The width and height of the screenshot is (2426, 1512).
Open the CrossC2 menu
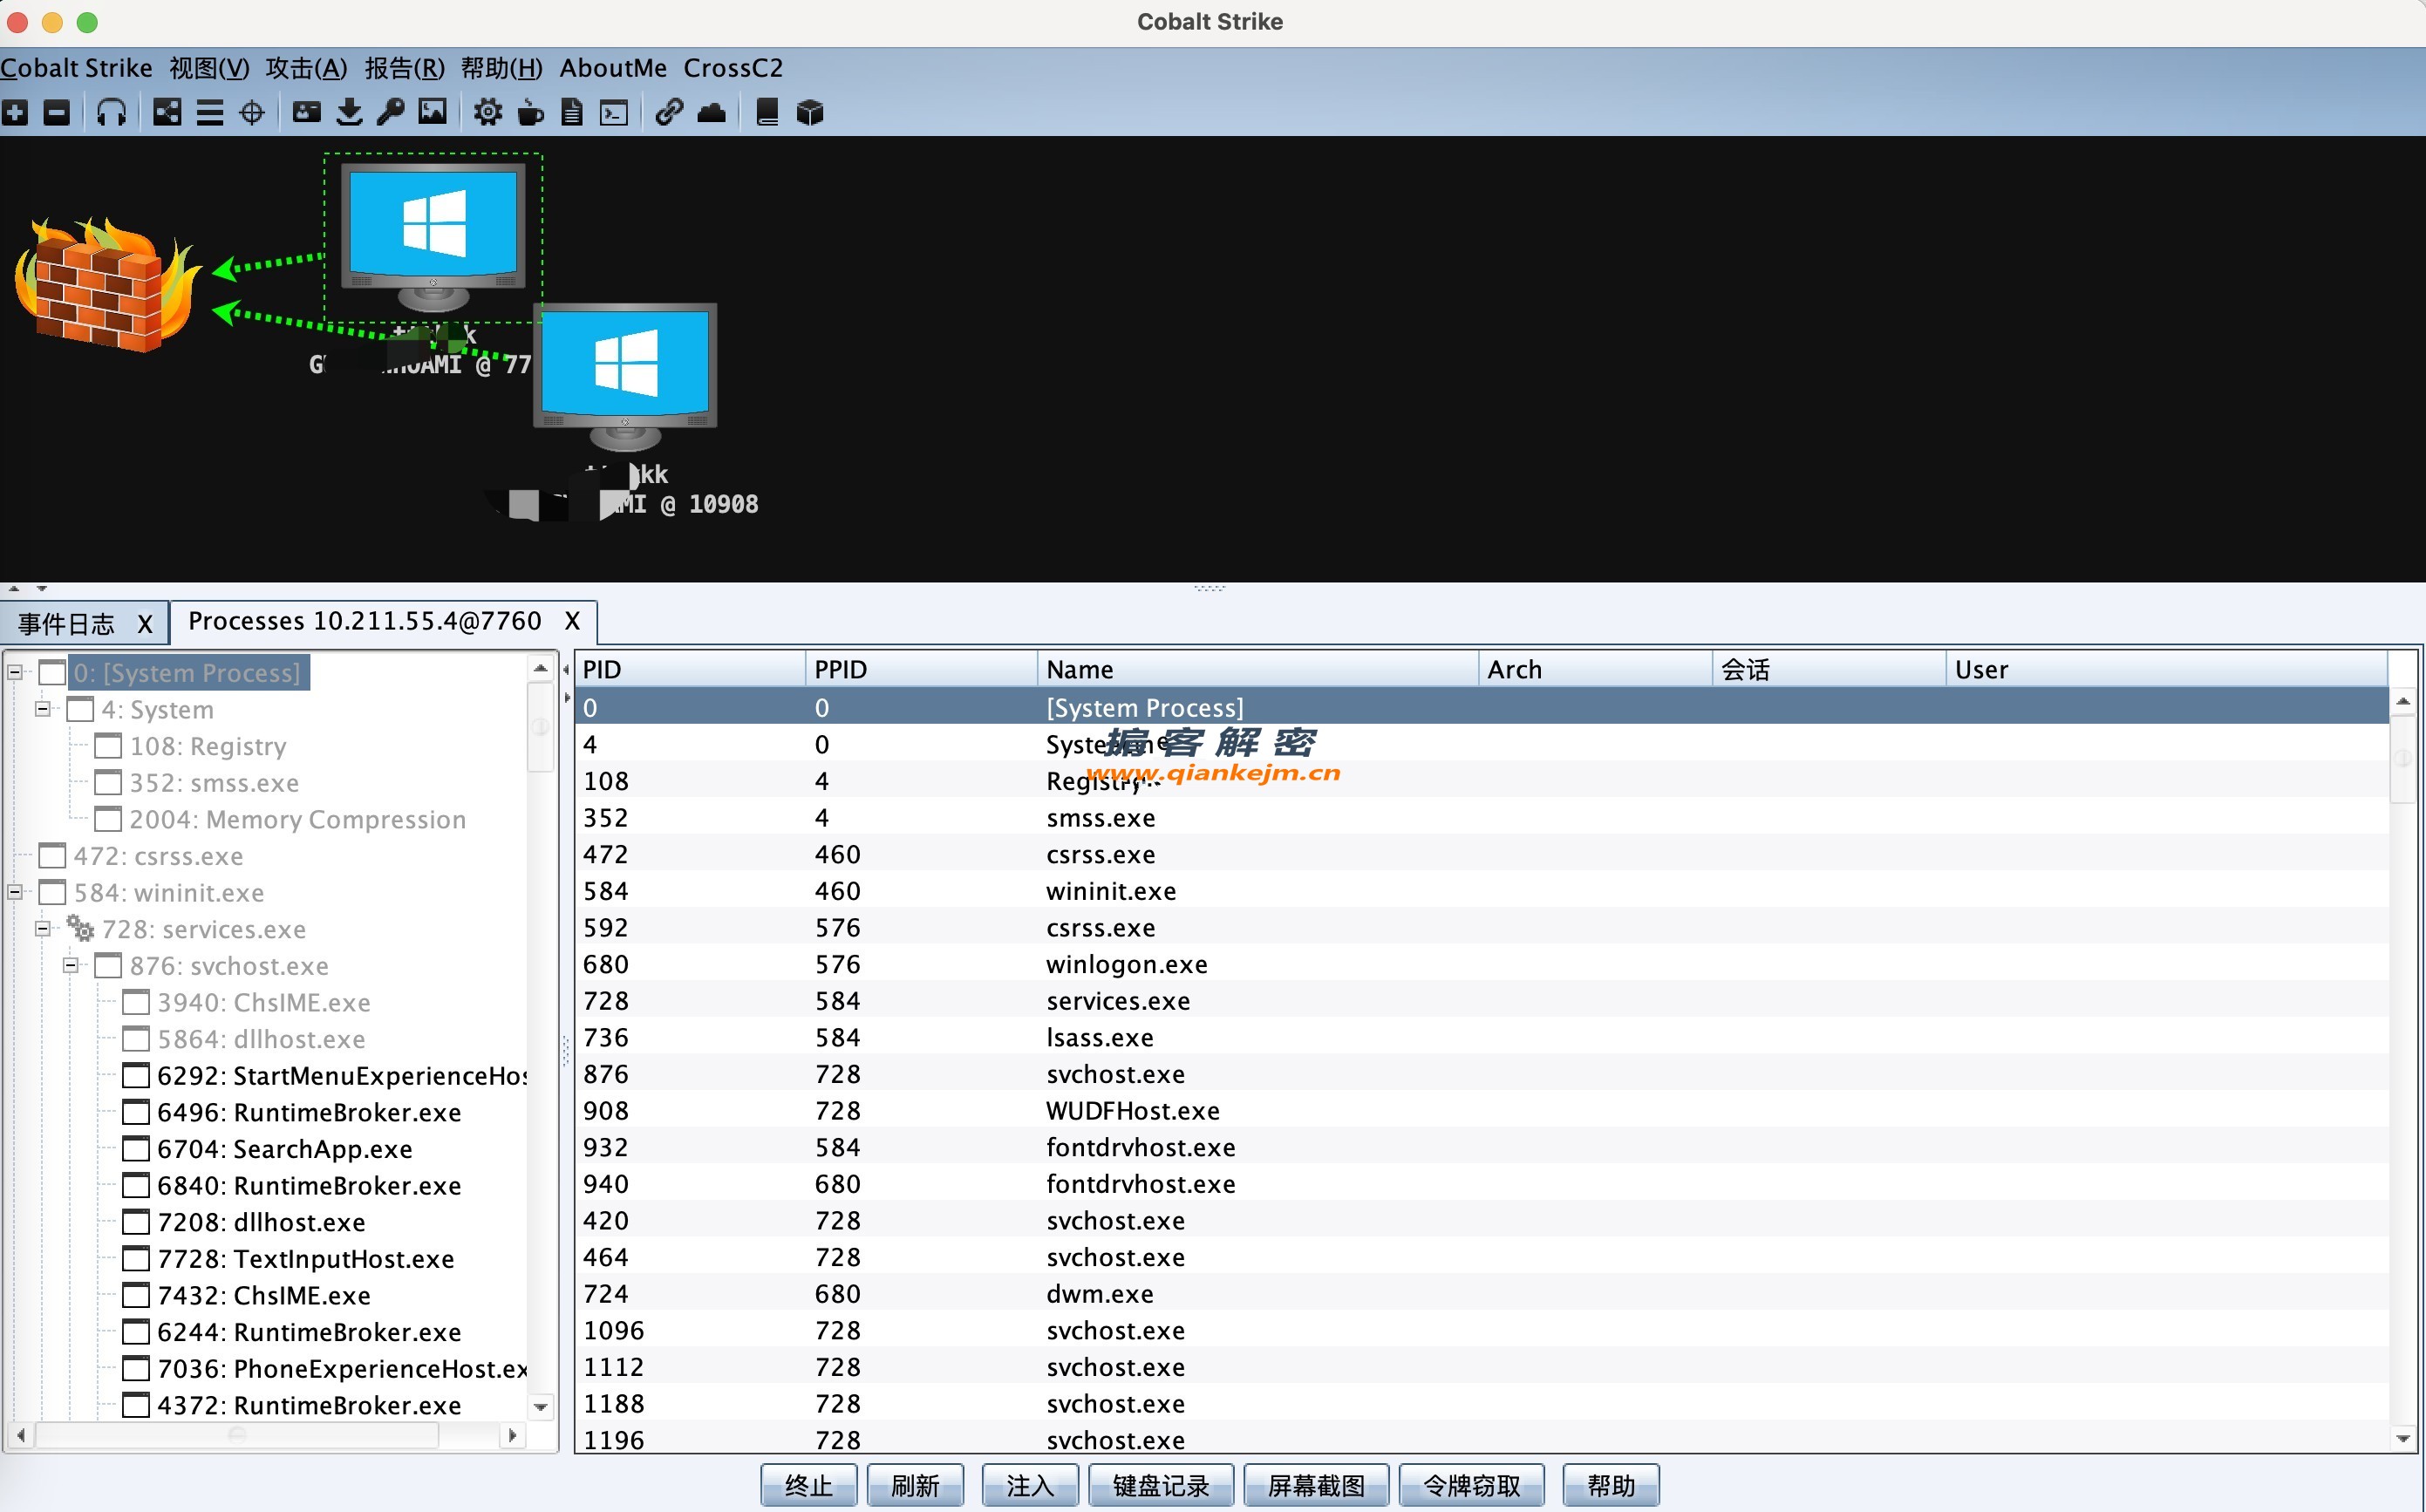click(x=733, y=68)
